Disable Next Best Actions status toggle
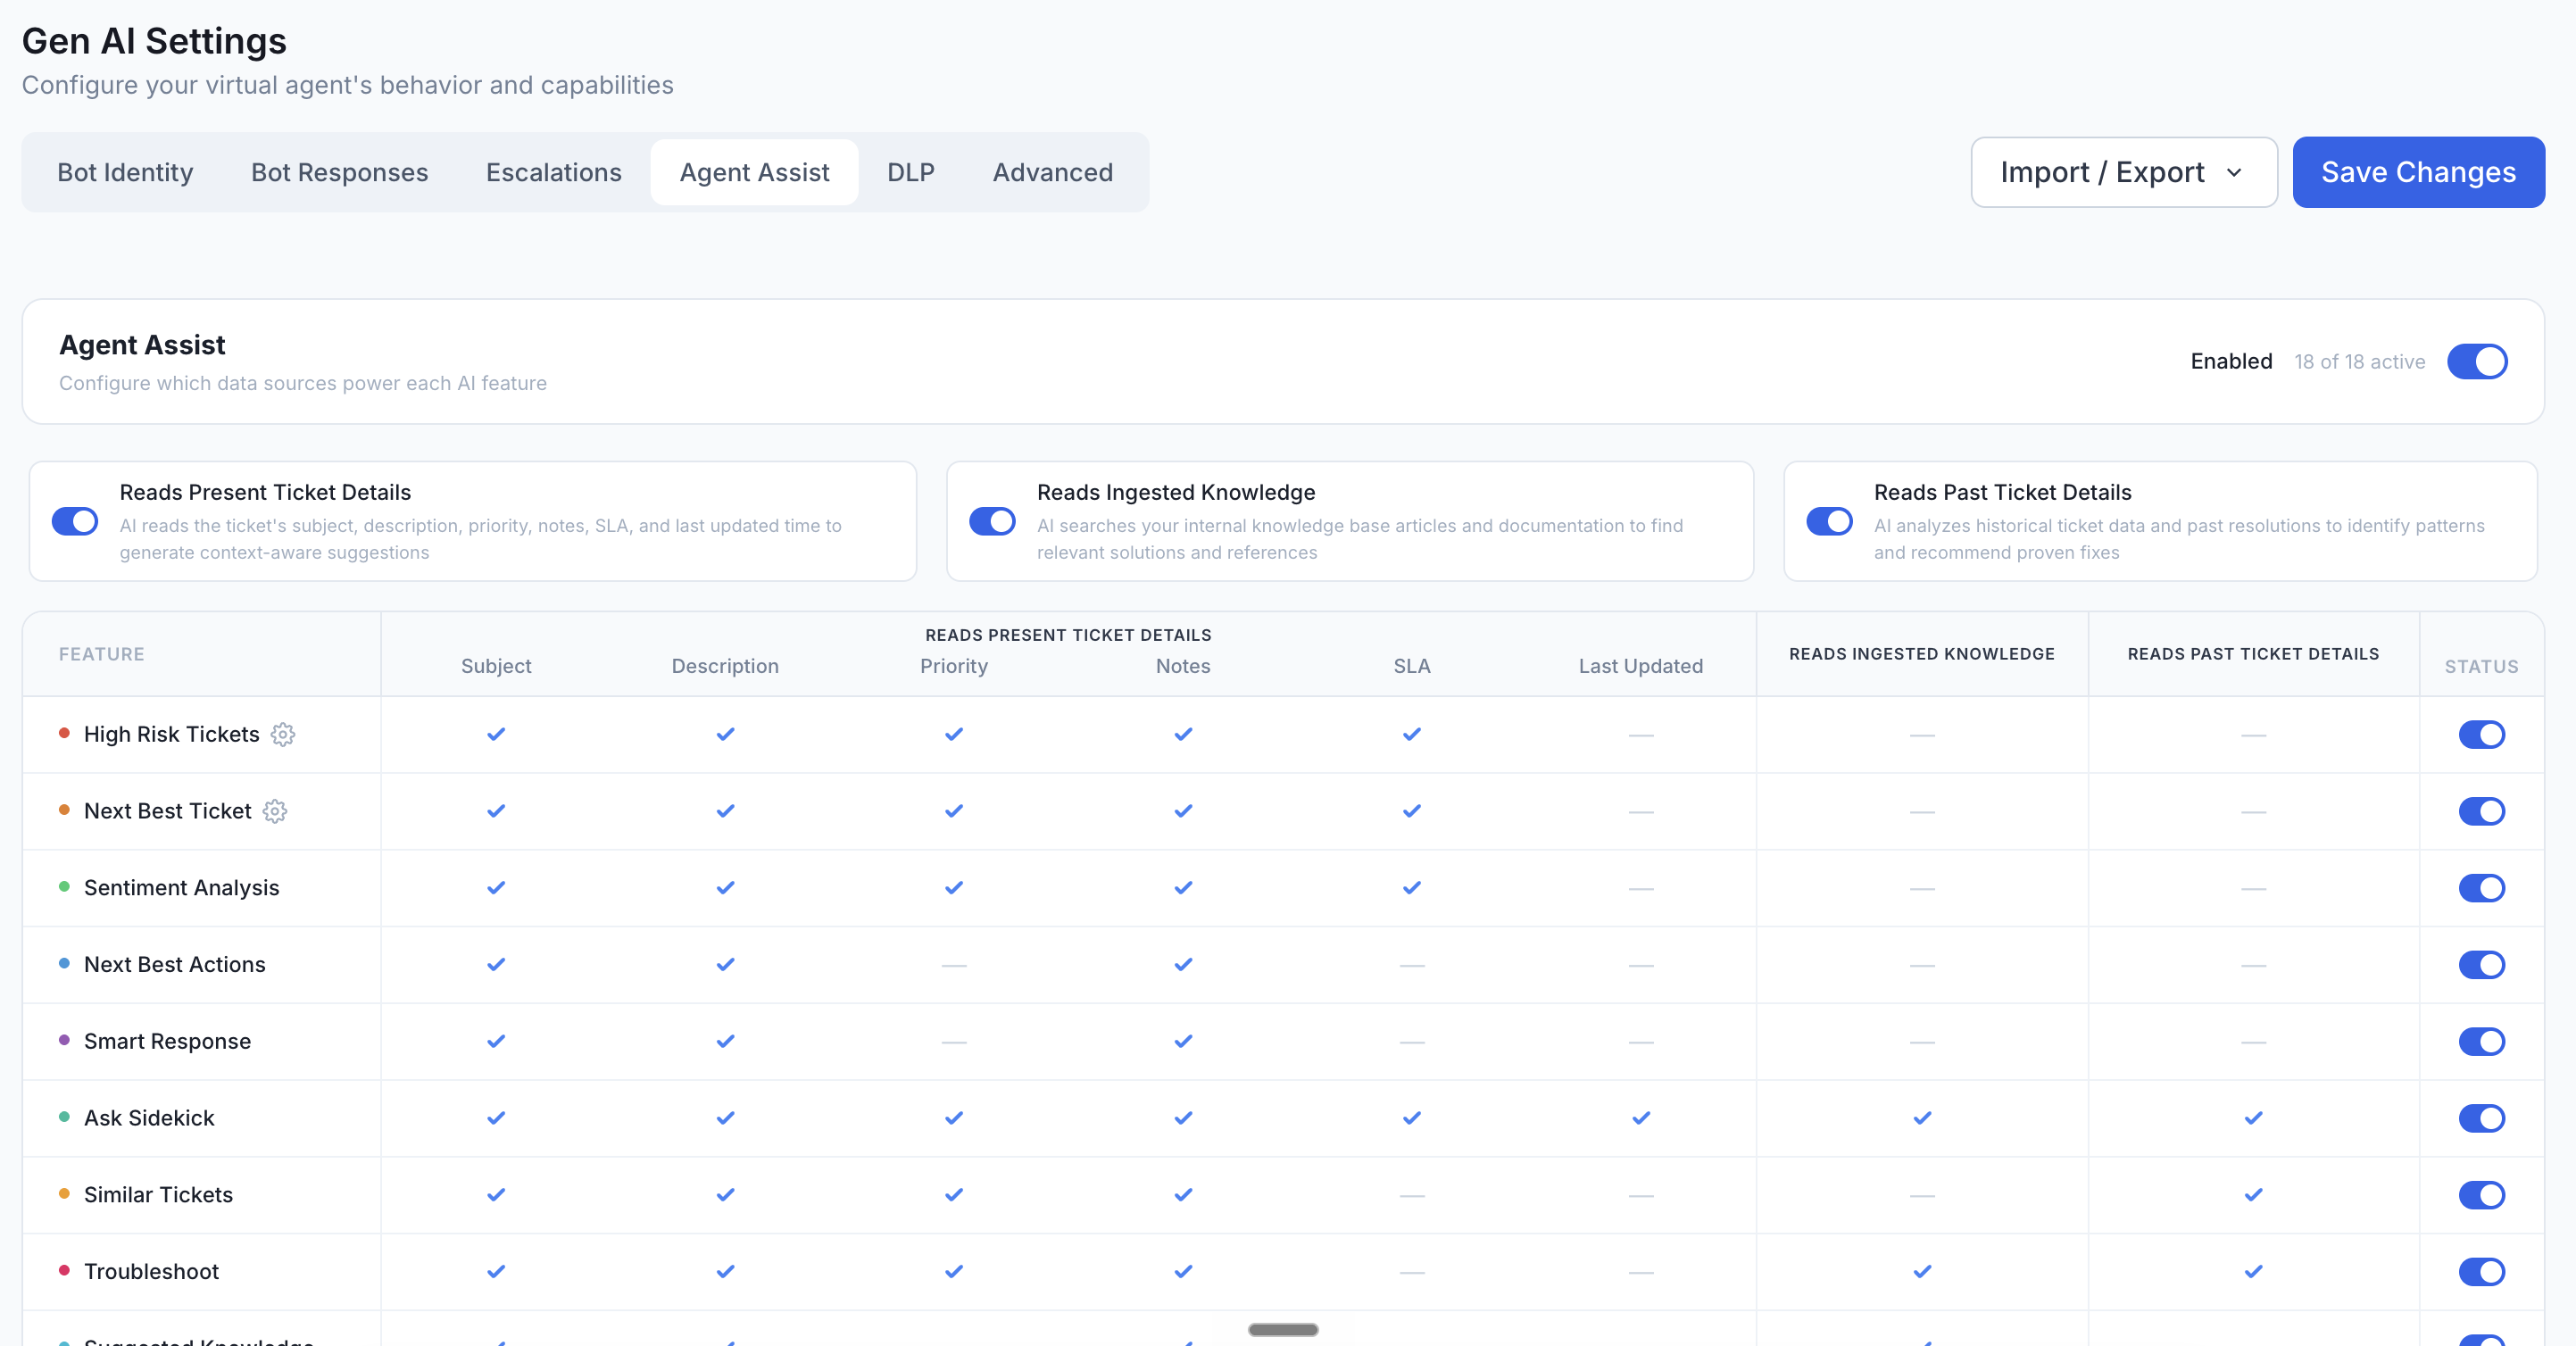 (x=2481, y=965)
